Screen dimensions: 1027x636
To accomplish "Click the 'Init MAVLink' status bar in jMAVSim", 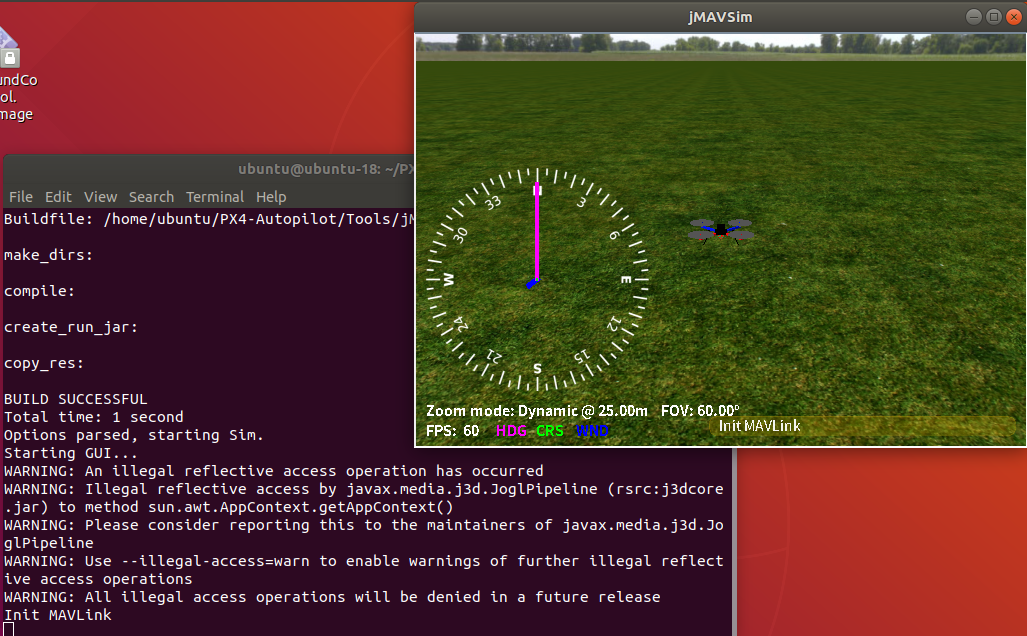I will point(863,426).
